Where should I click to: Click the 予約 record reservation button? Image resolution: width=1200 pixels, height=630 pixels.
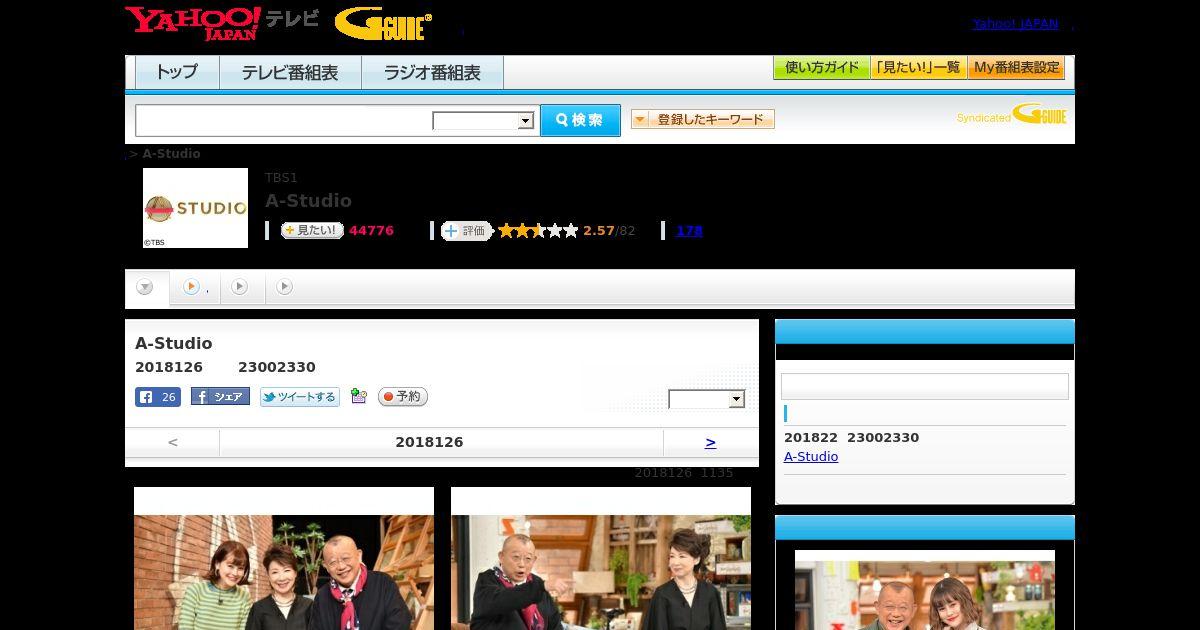coord(403,397)
